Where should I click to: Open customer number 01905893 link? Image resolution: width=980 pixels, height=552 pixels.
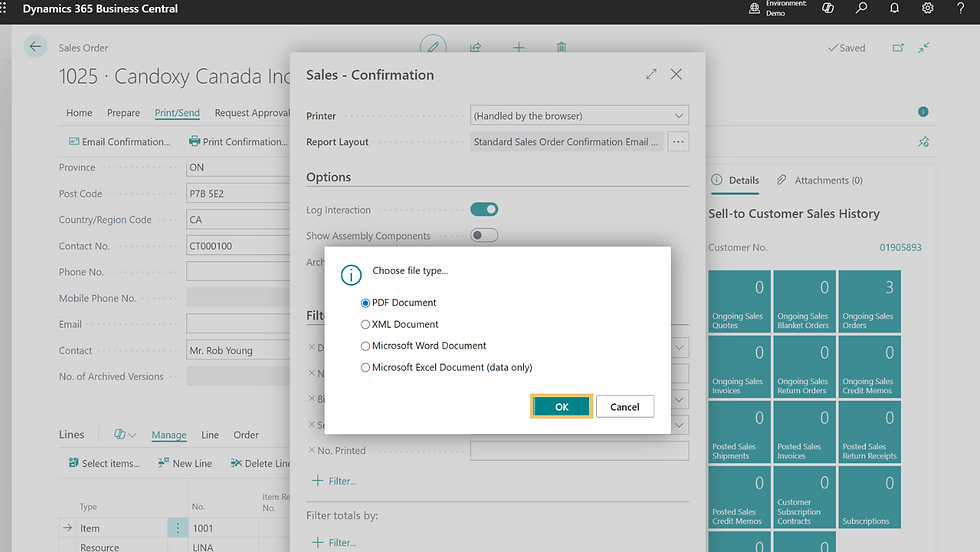coord(900,248)
